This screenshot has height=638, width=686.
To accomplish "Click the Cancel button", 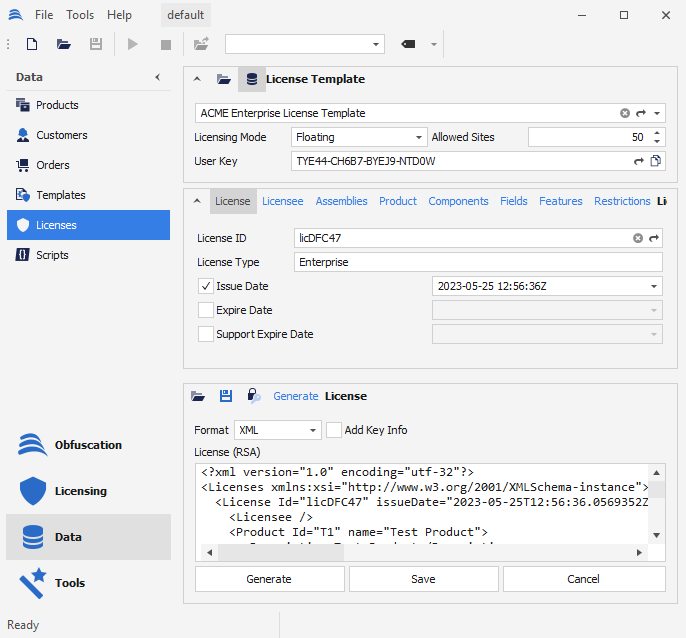I will pos(583,579).
